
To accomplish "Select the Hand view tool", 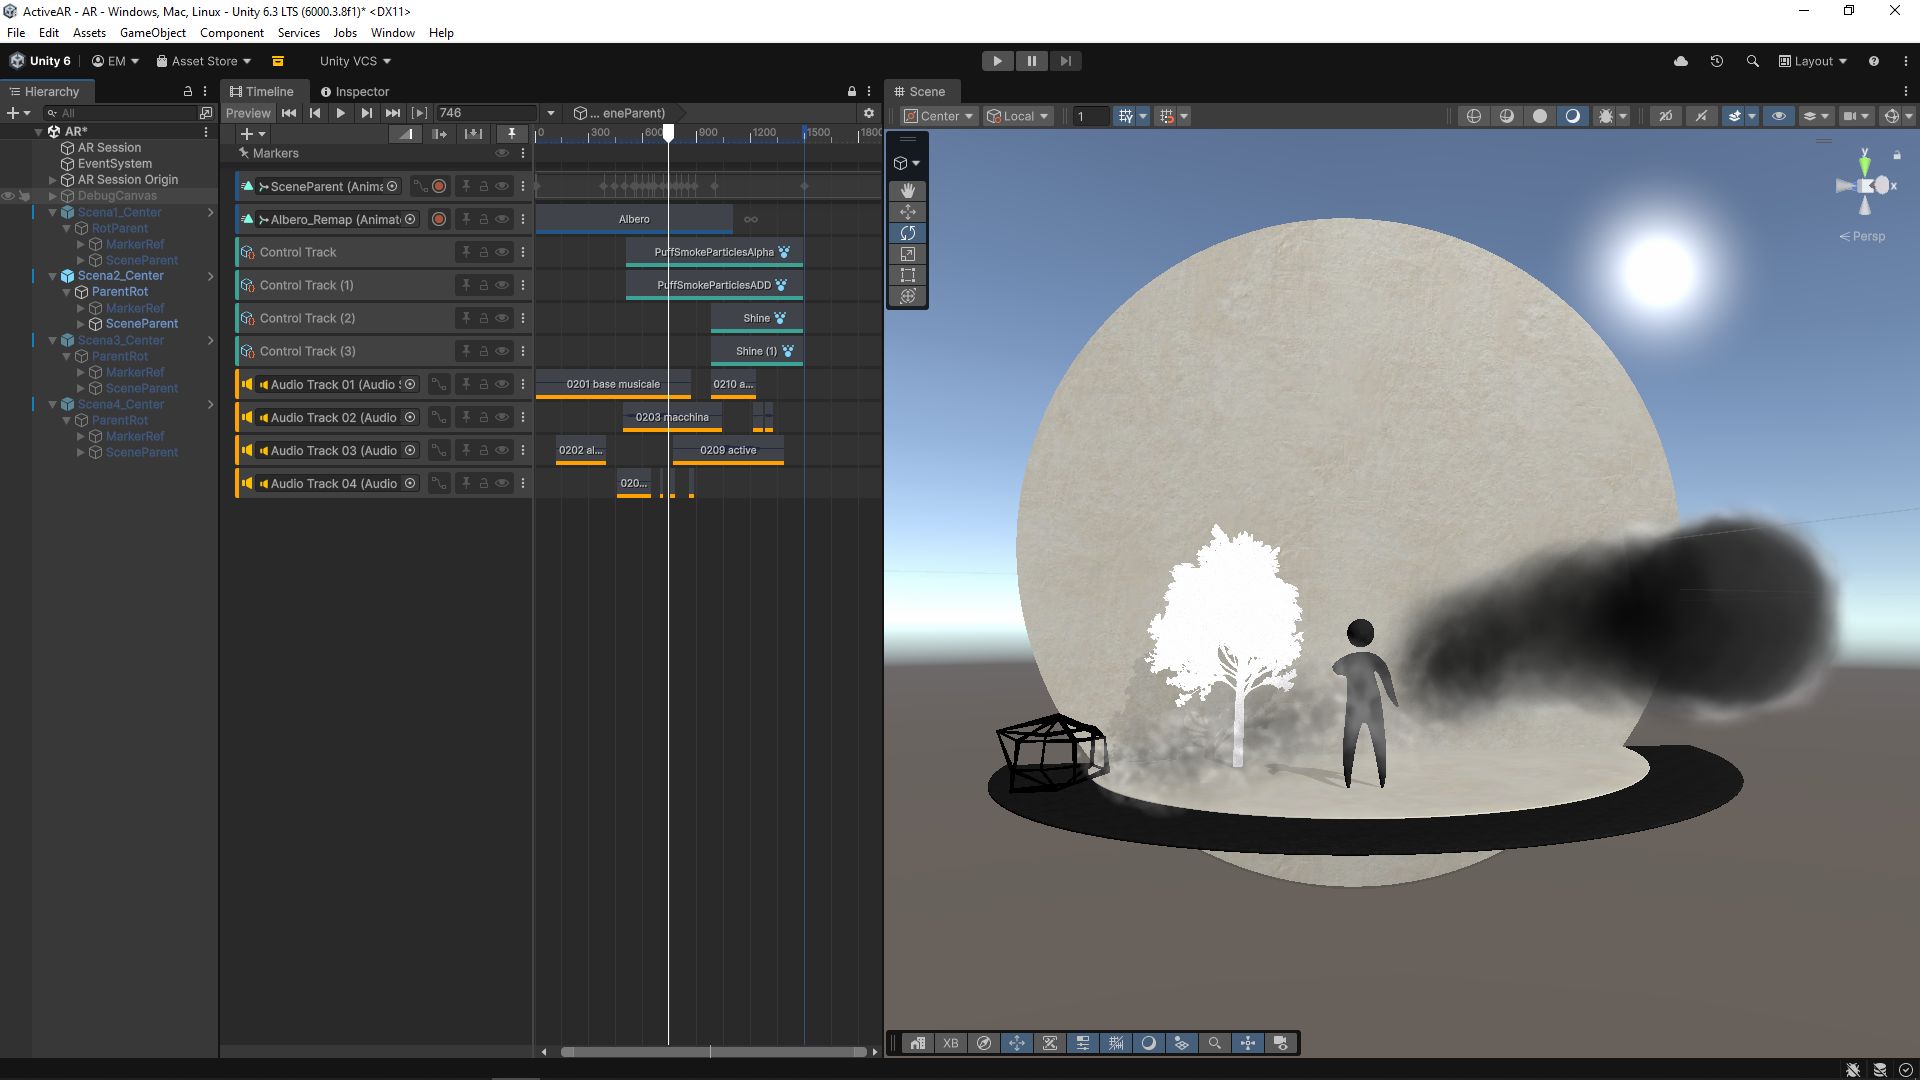I will pyautogui.click(x=907, y=190).
